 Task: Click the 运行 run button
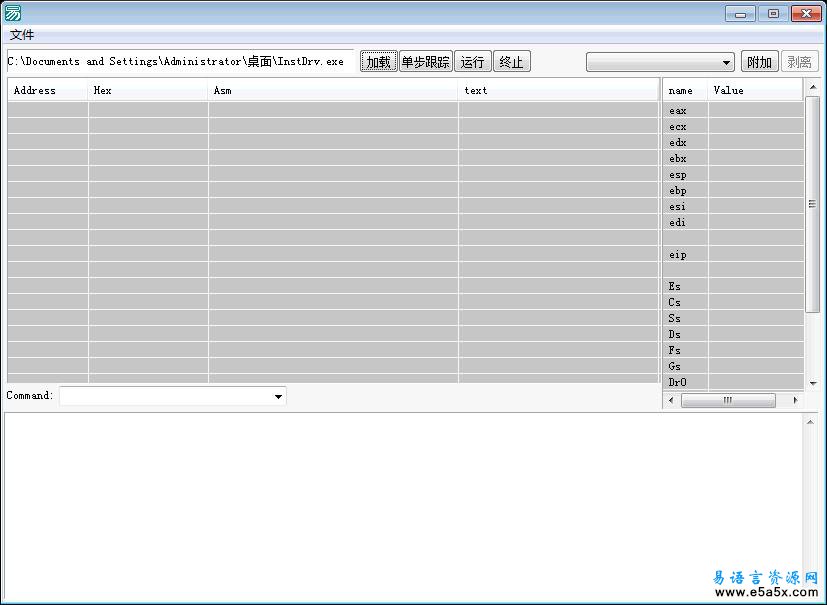point(472,62)
